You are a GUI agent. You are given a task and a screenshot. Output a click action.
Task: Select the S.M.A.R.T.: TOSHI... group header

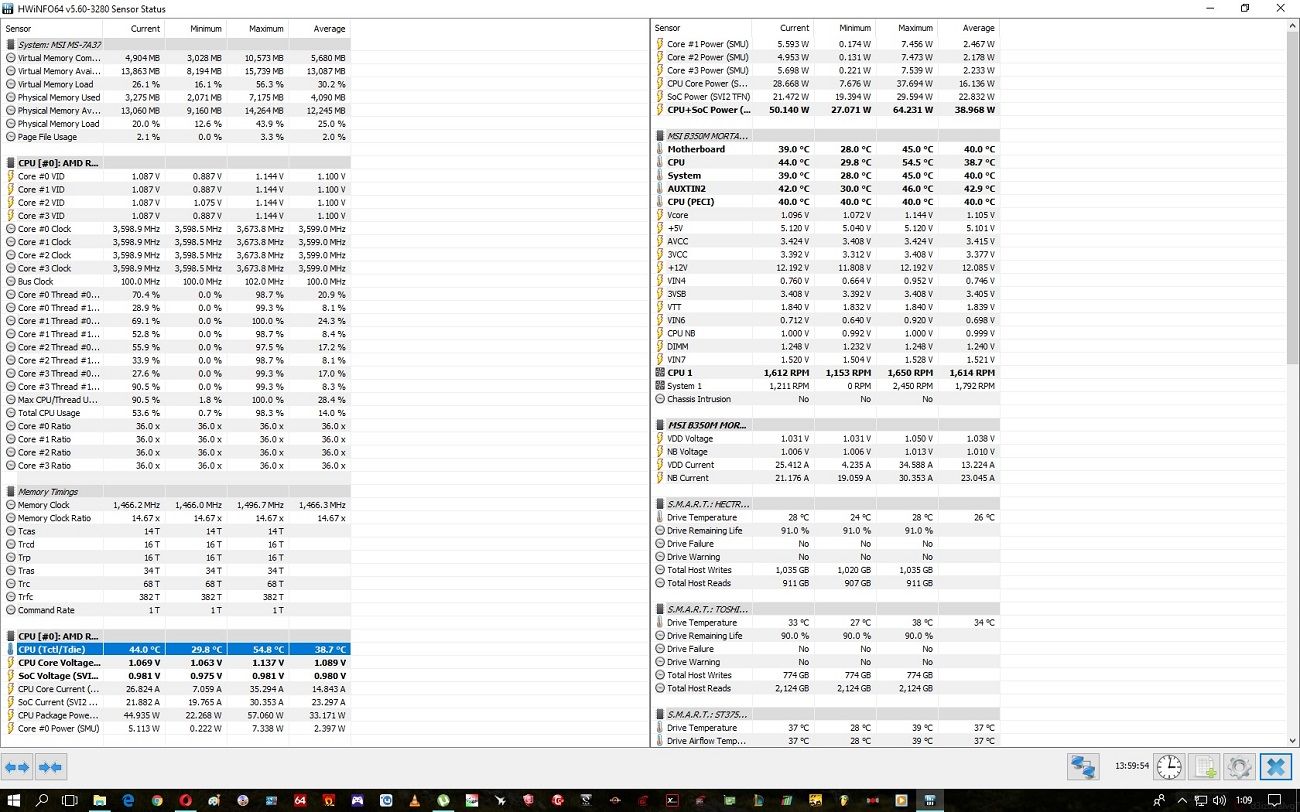tap(826, 610)
